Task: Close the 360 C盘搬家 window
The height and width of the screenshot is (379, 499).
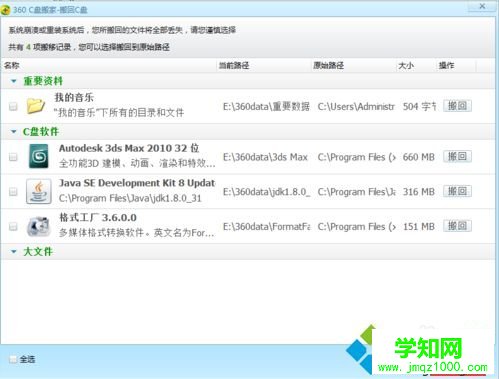Action: click(482, 6)
